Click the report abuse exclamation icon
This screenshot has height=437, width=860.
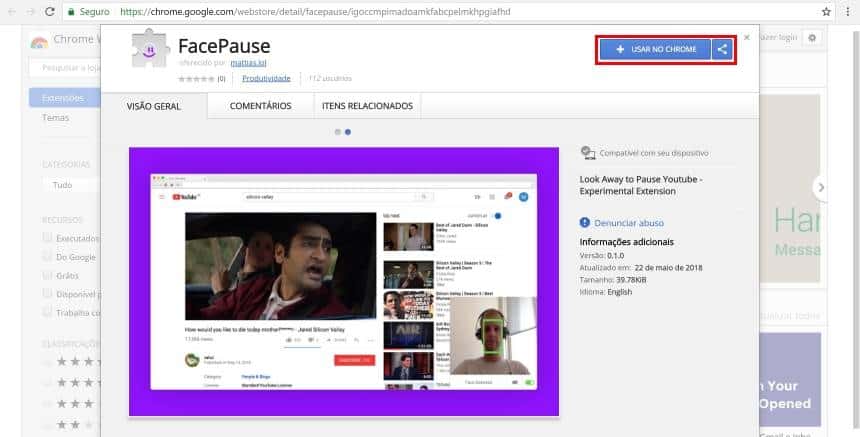pyautogui.click(x=585, y=223)
